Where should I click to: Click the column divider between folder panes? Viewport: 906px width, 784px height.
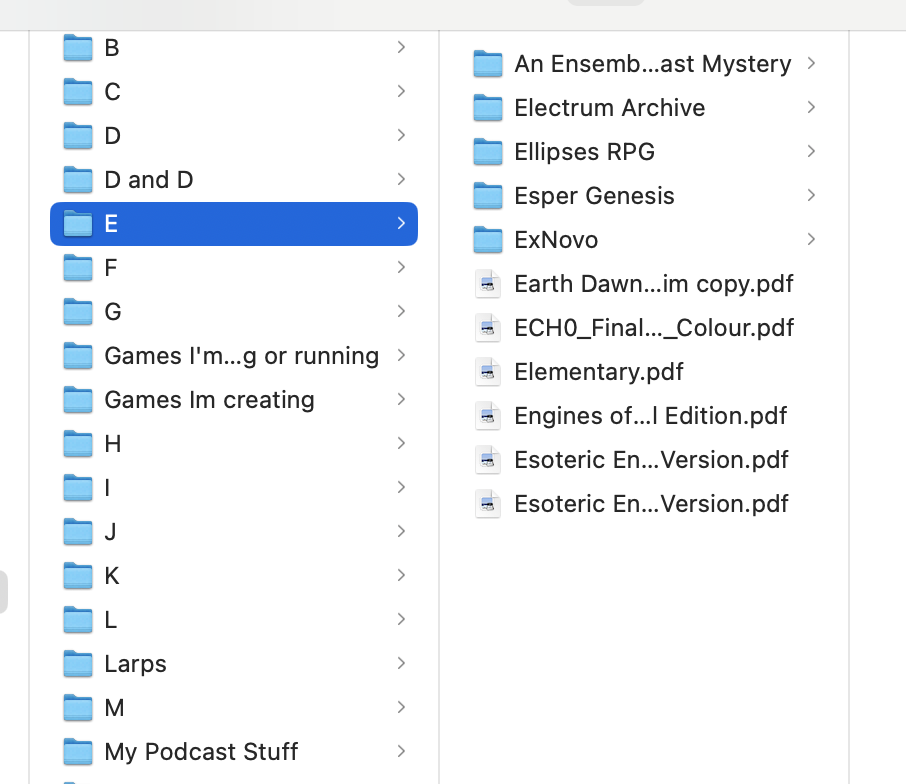click(x=439, y=400)
